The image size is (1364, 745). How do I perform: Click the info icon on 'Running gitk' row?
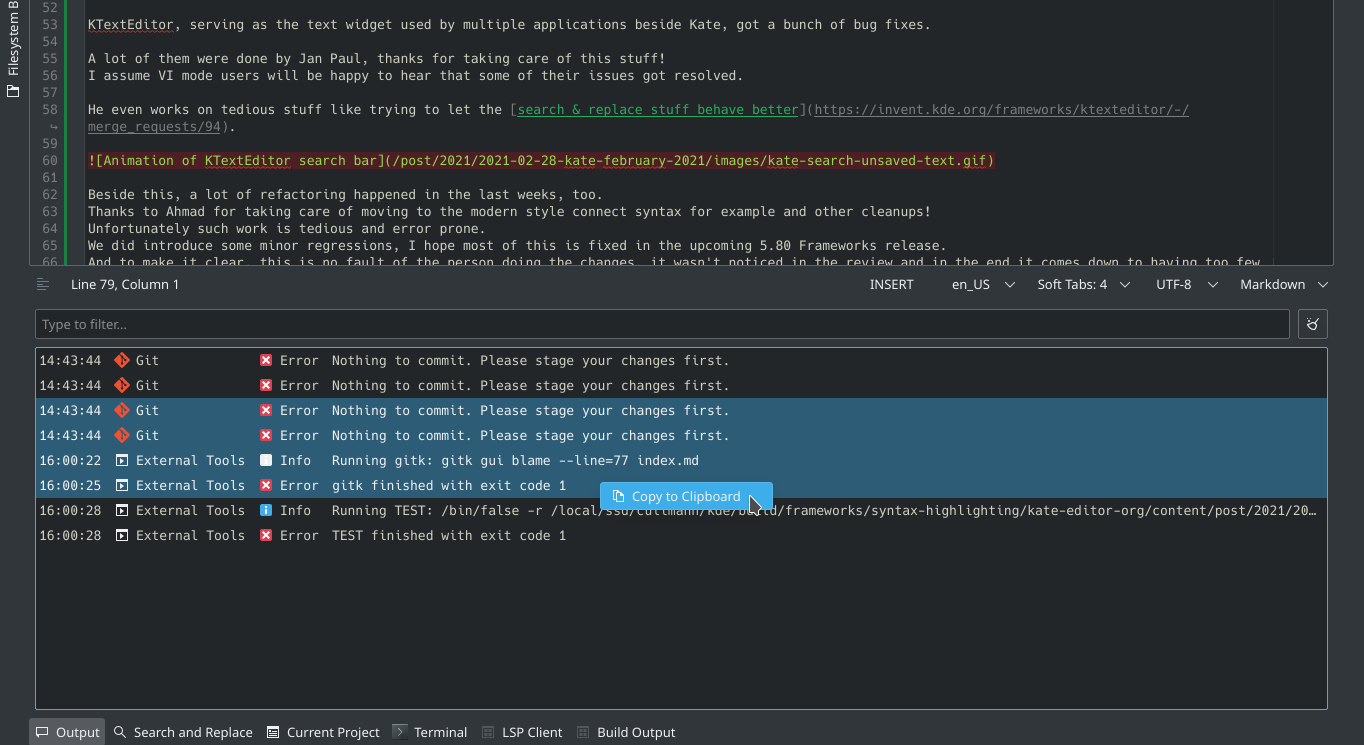pyautogui.click(x=266, y=460)
